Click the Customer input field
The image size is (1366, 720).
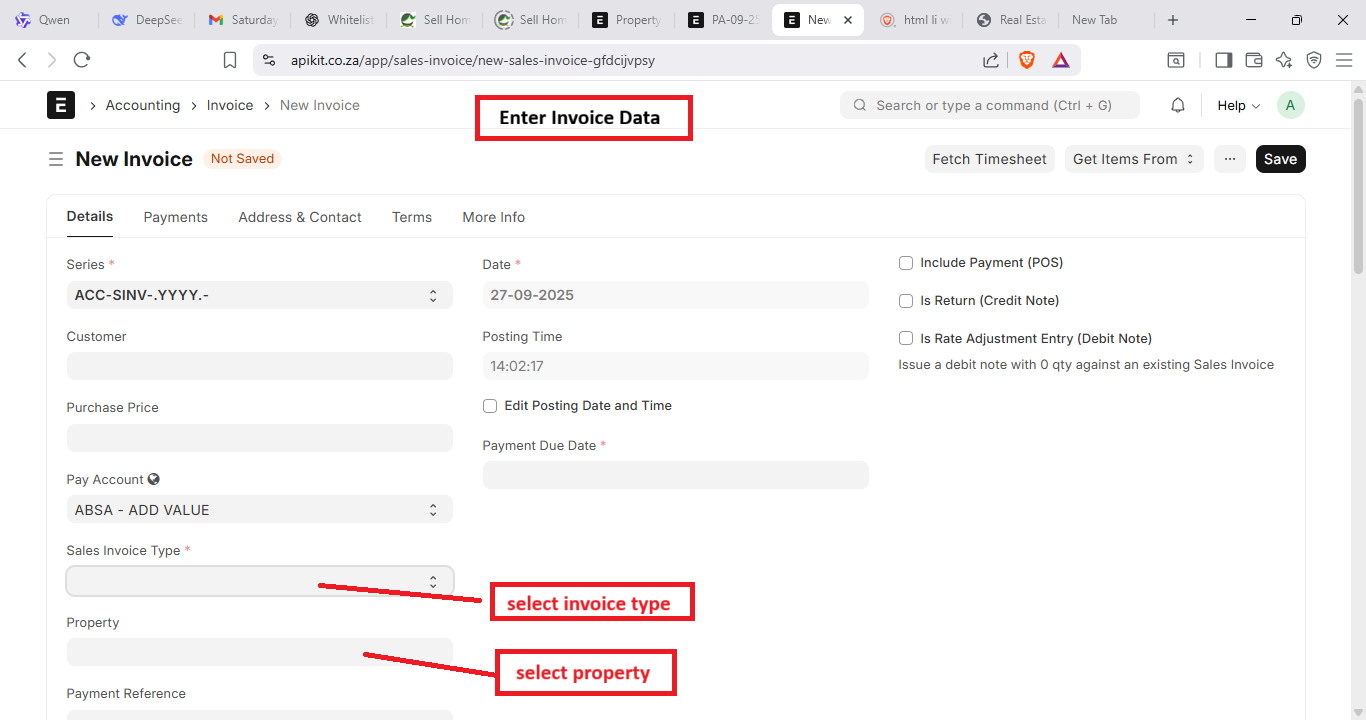[x=259, y=366]
